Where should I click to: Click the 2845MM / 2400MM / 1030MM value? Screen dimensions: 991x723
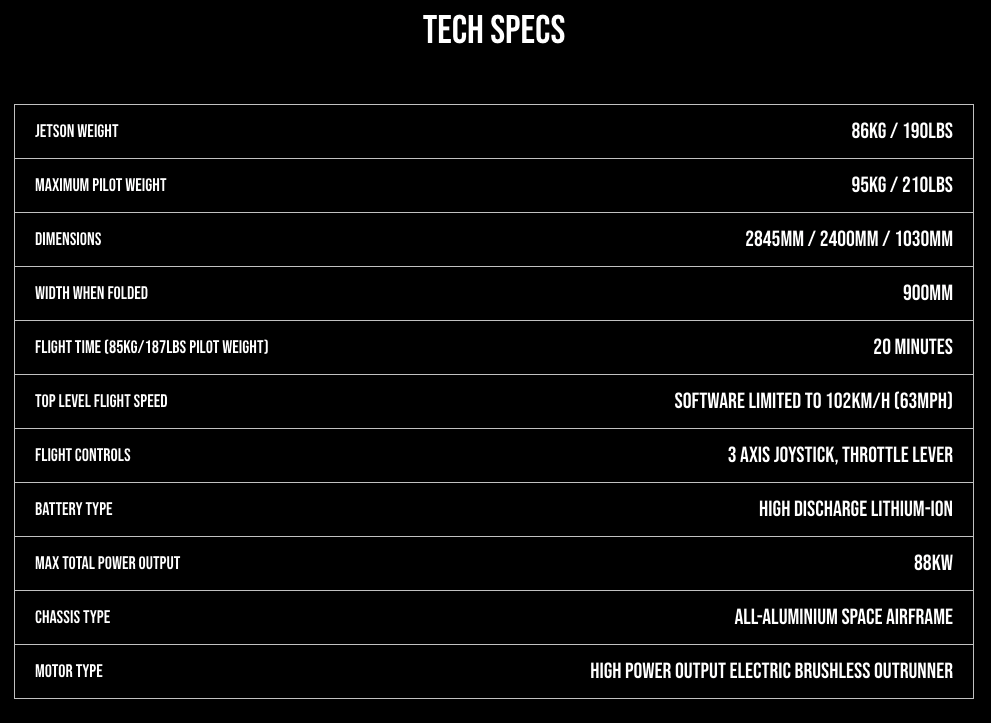point(849,239)
